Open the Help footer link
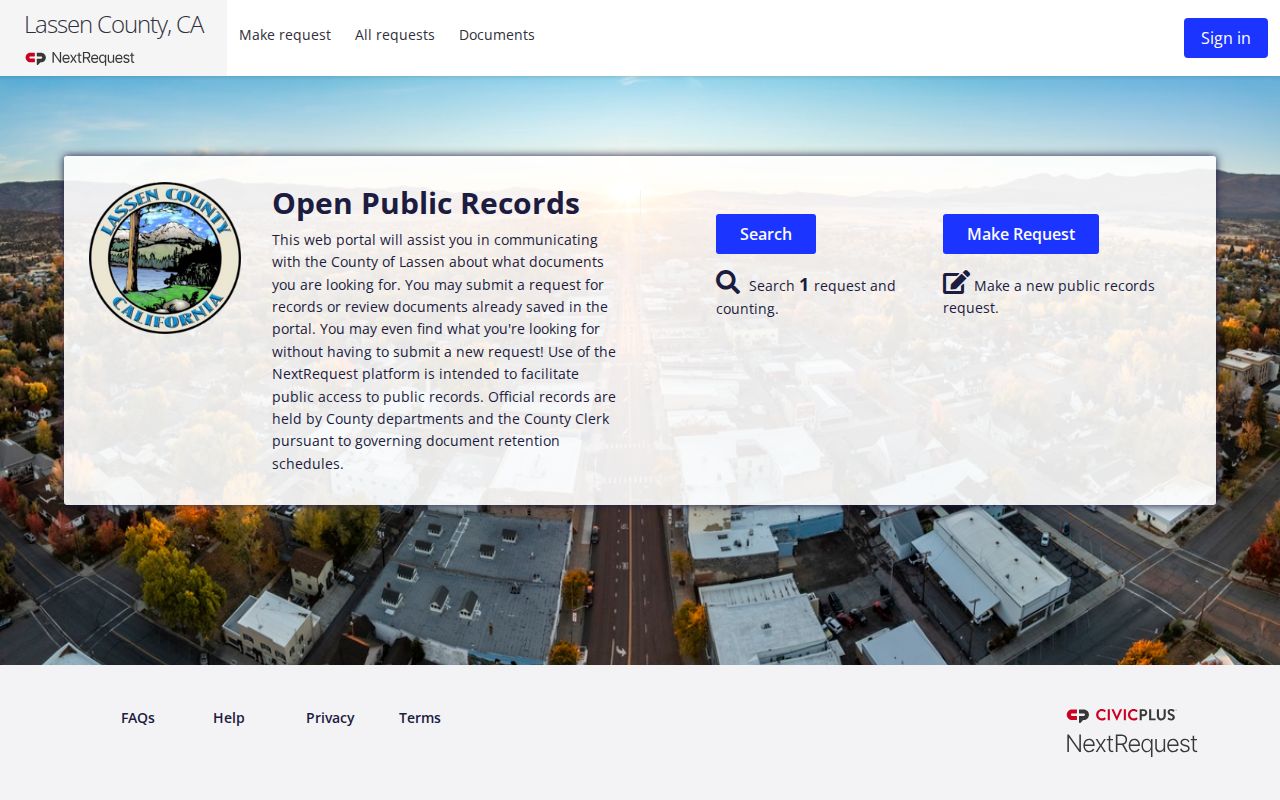The image size is (1280, 800). point(229,718)
